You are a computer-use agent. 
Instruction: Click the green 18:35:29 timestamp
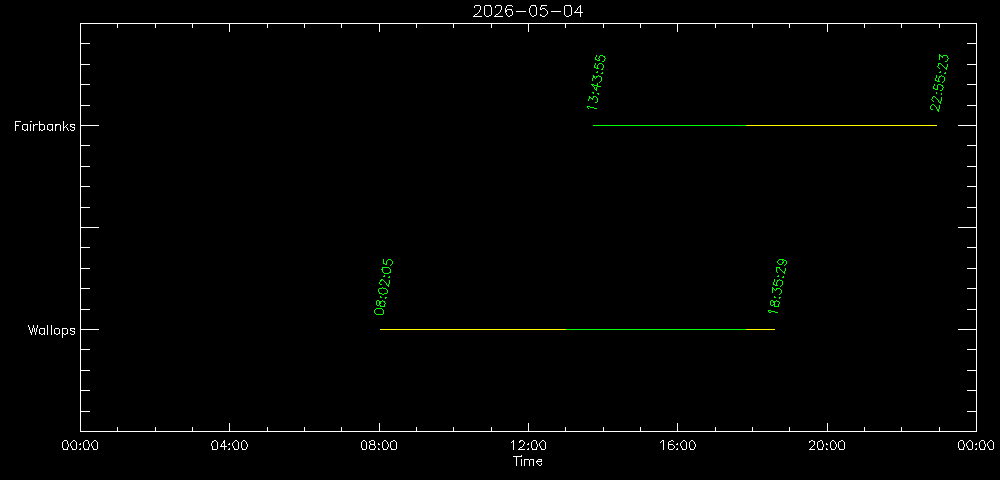pyautogui.click(x=778, y=287)
